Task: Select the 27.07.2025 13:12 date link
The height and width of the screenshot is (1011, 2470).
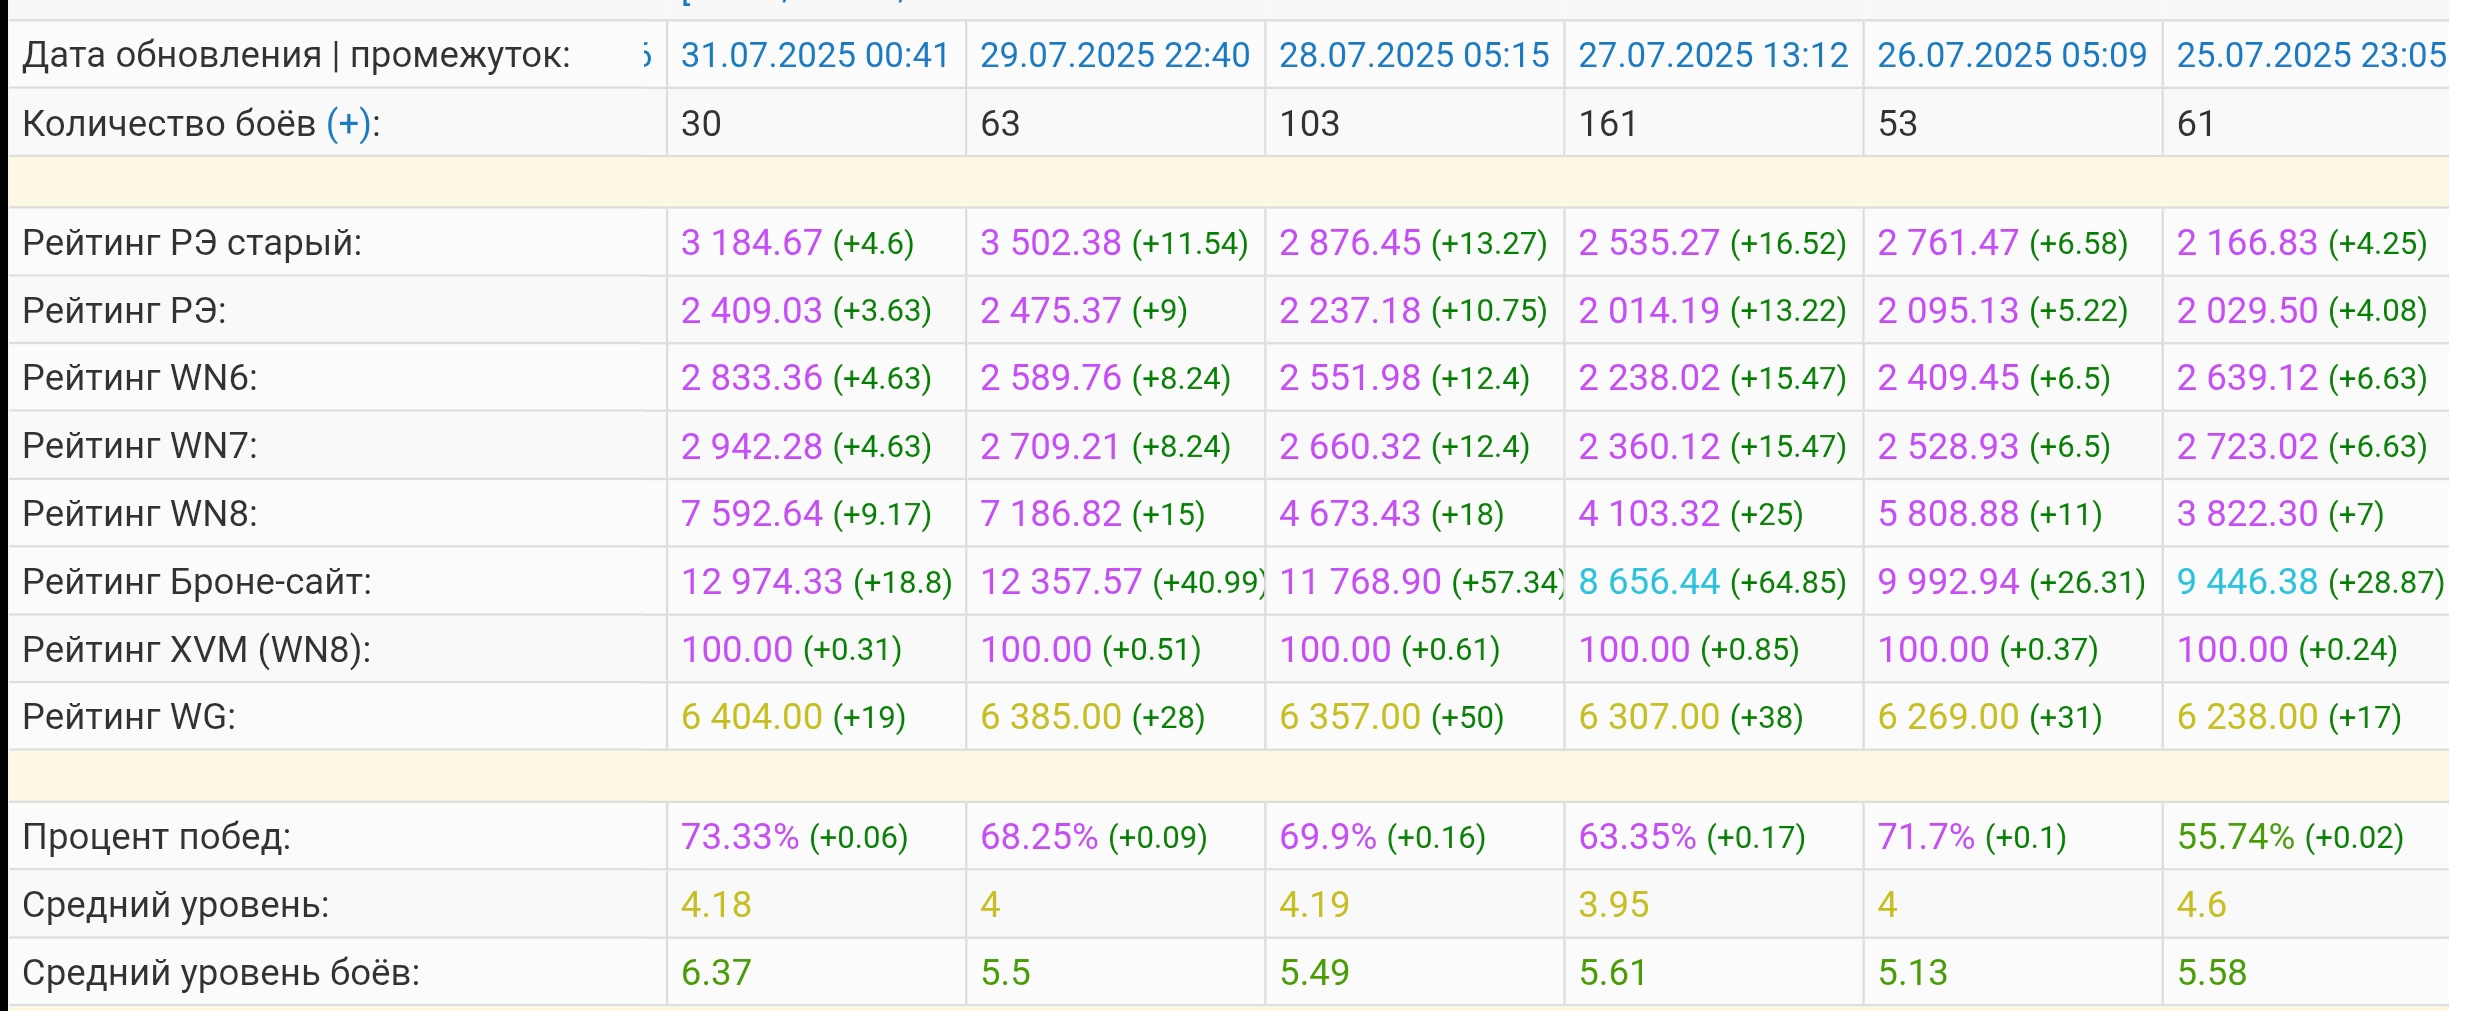Action: [x=1713, y=55]
